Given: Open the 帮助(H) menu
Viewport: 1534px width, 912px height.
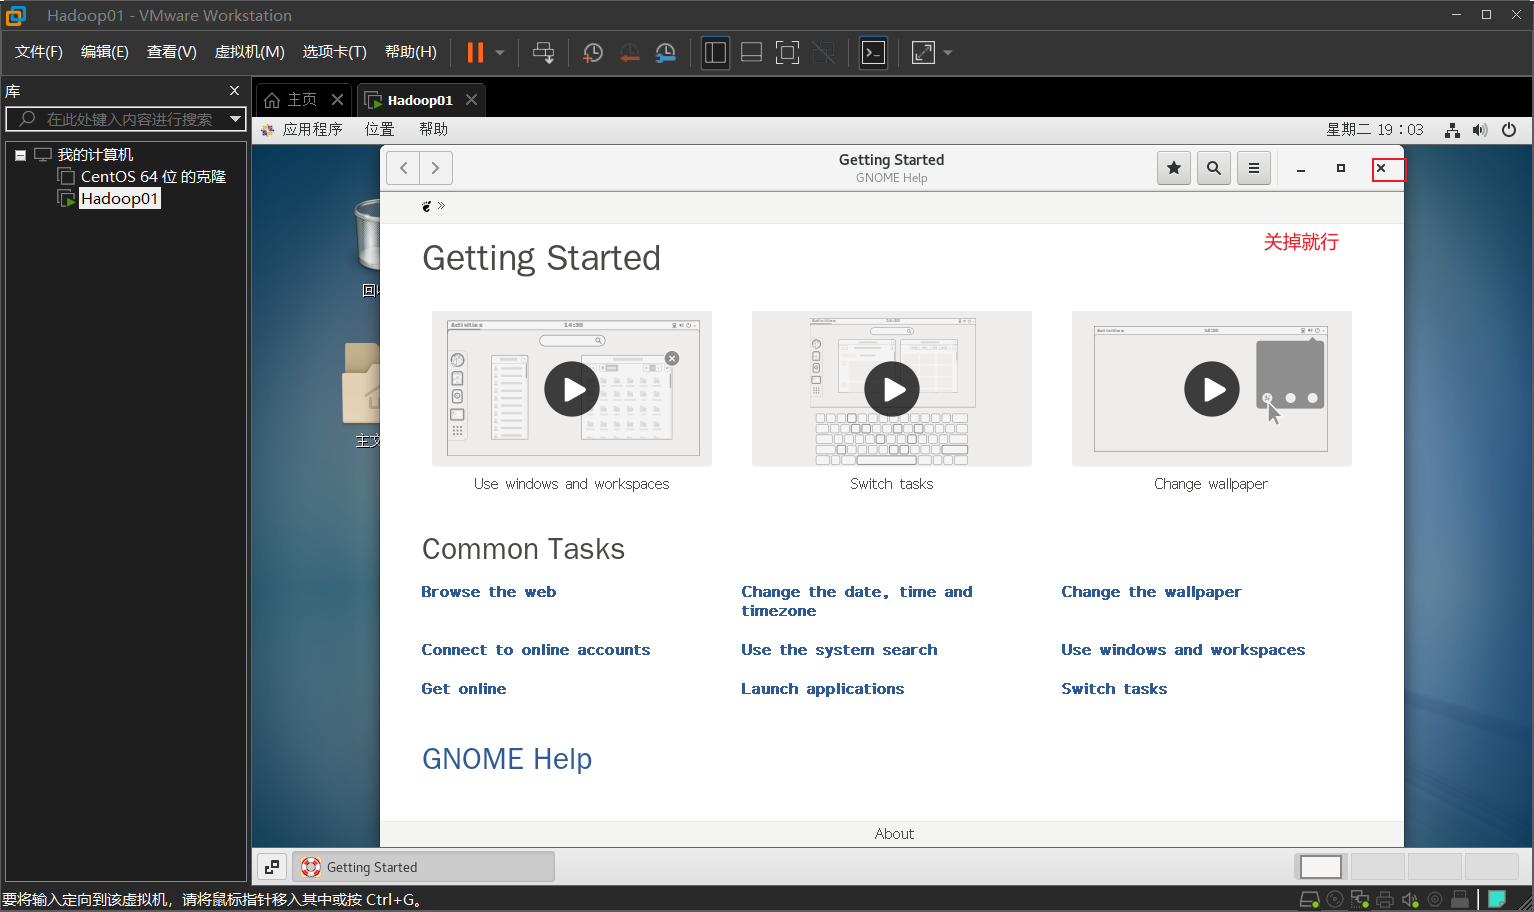Looking at the screenshot, I should point(411,52).
